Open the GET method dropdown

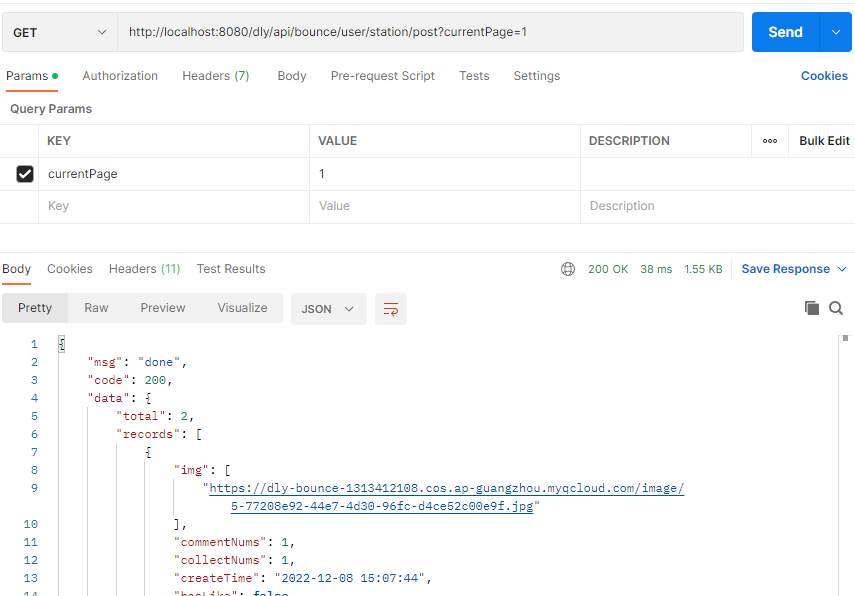pyautogui.click(x=59, y=32)
